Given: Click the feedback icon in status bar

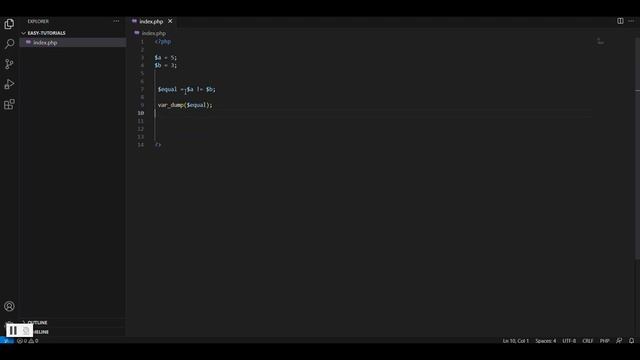Looking at the screenshot, I should coord(619,340).
